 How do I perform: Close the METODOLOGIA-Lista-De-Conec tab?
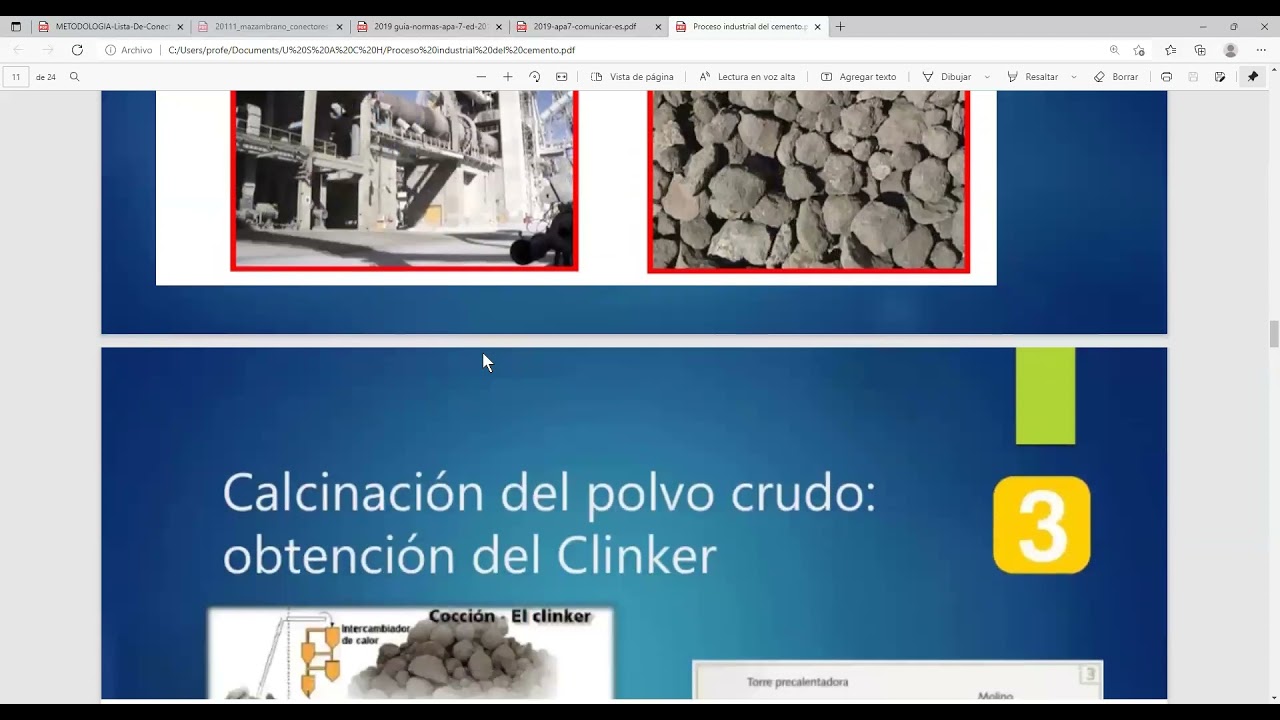[x=180, y=27]
